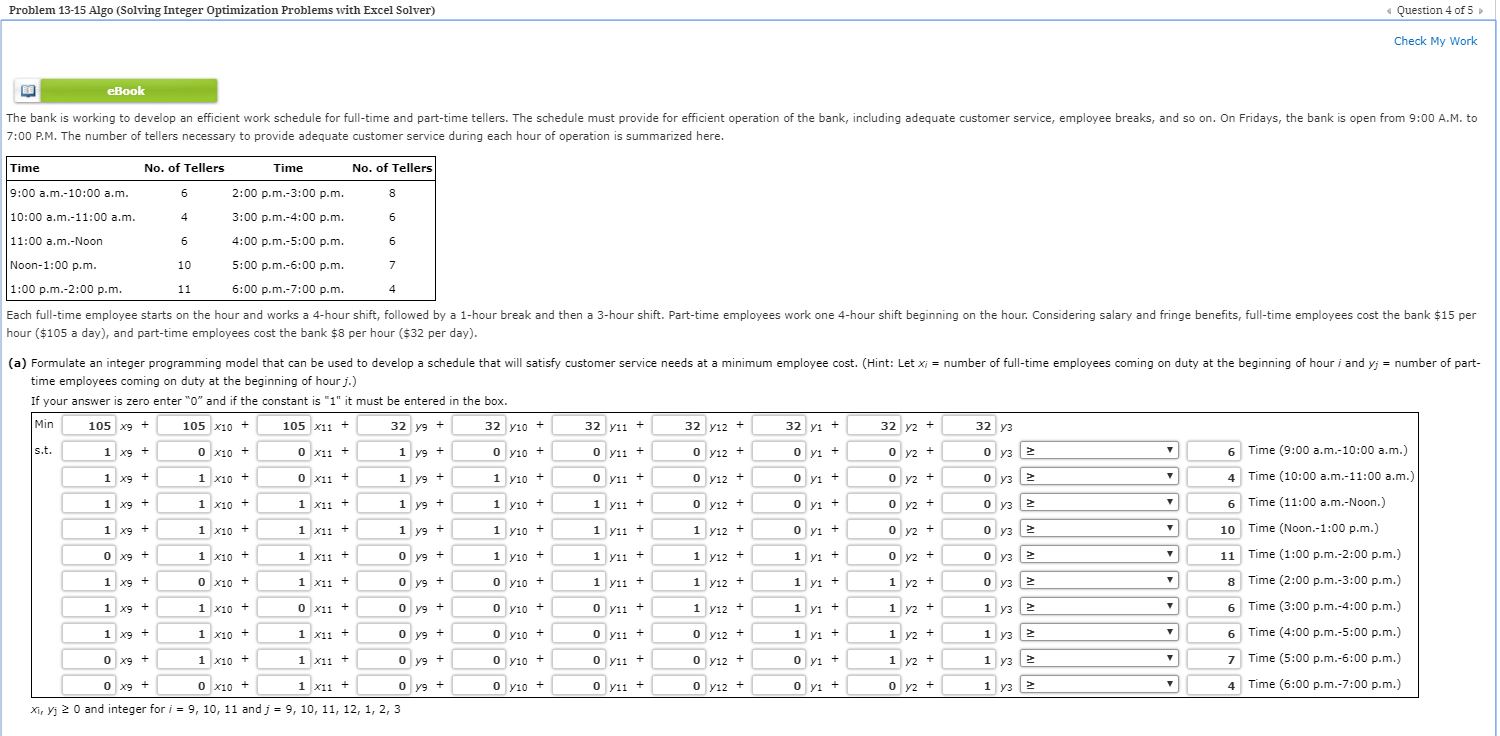
Task: Click the Check My Work link
Action: [1435, 41]
